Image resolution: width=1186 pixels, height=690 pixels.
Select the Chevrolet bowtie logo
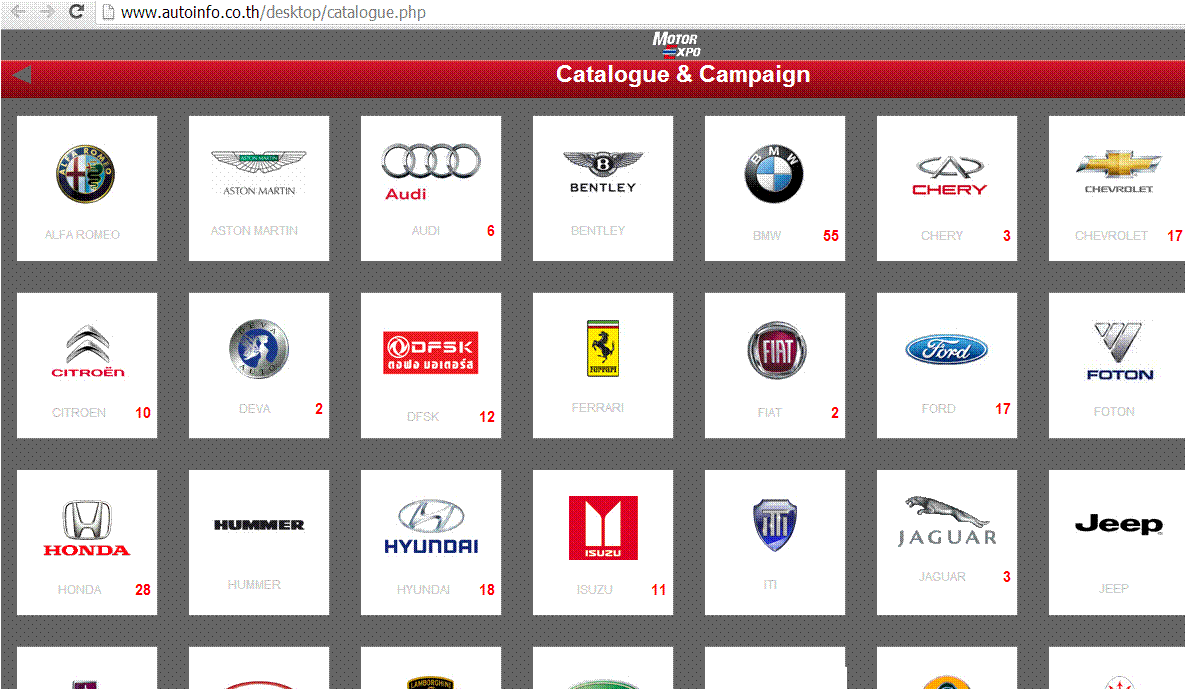coord(1119,172)
